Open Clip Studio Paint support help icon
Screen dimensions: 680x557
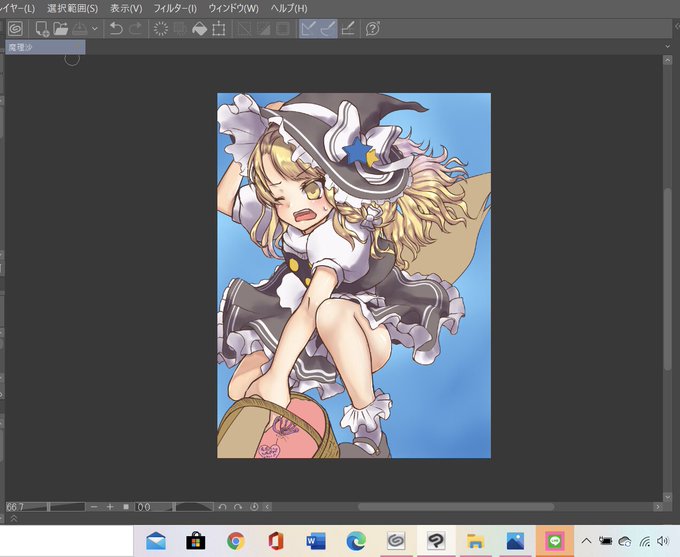(x=373, y=29)
